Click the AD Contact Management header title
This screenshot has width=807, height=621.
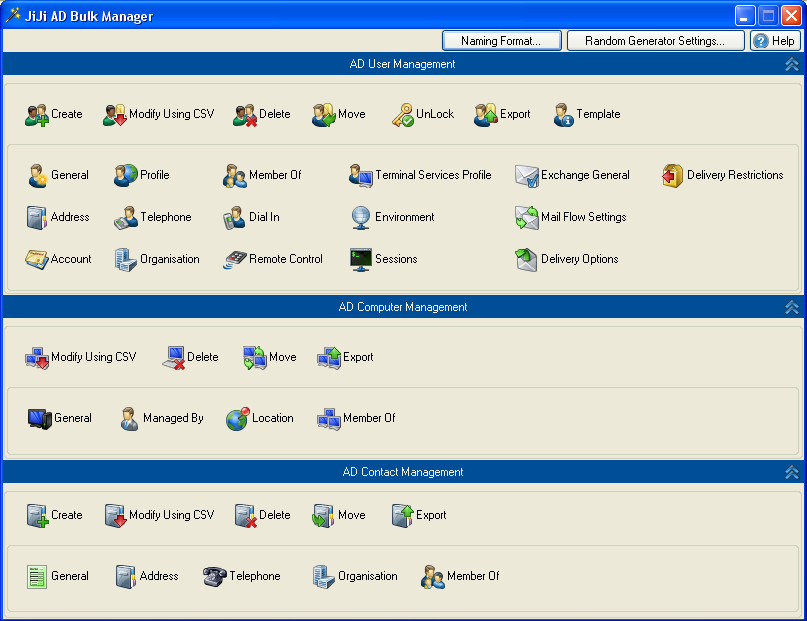(x=403, y=472)
